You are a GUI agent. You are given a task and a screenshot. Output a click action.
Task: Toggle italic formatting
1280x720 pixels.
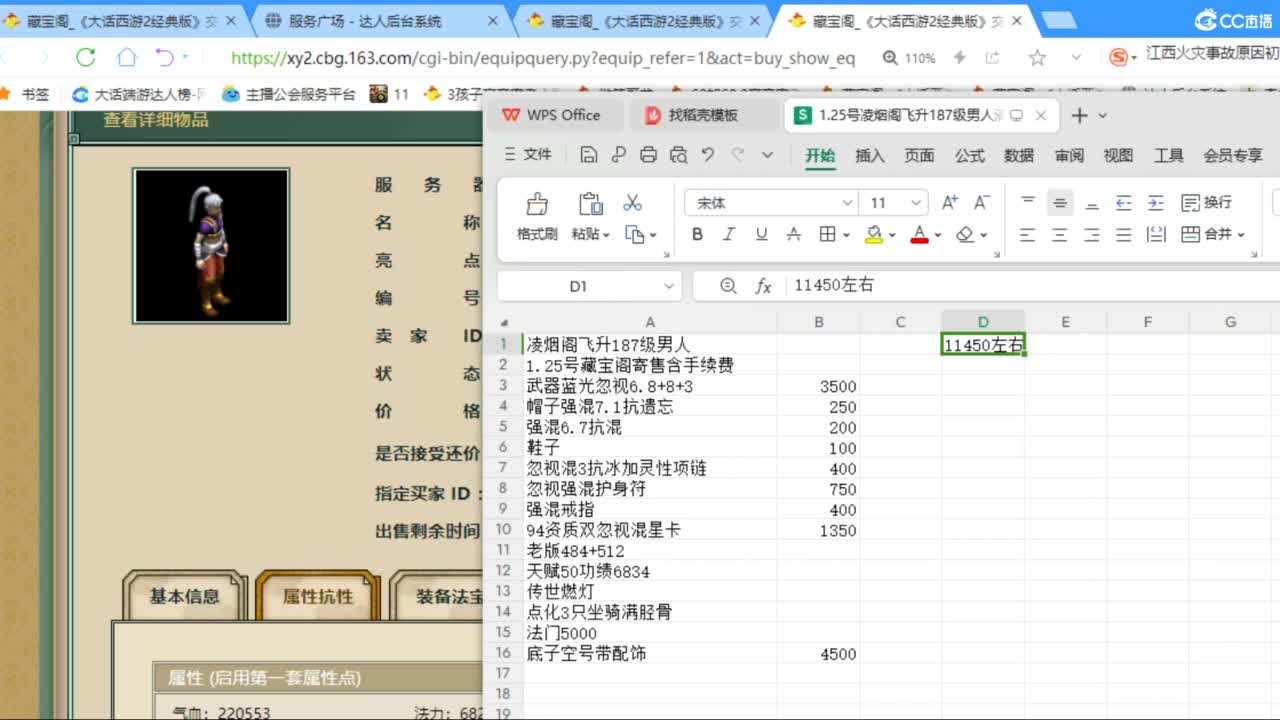point(729,234)
